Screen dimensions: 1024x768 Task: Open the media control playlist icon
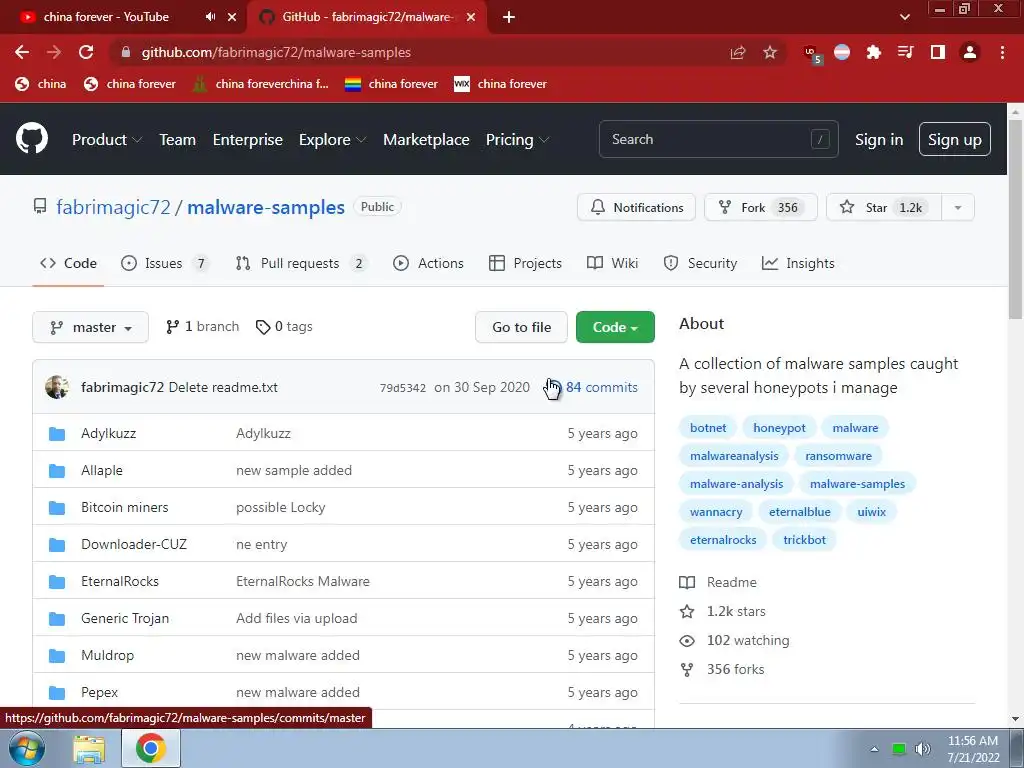pos(906,52)
